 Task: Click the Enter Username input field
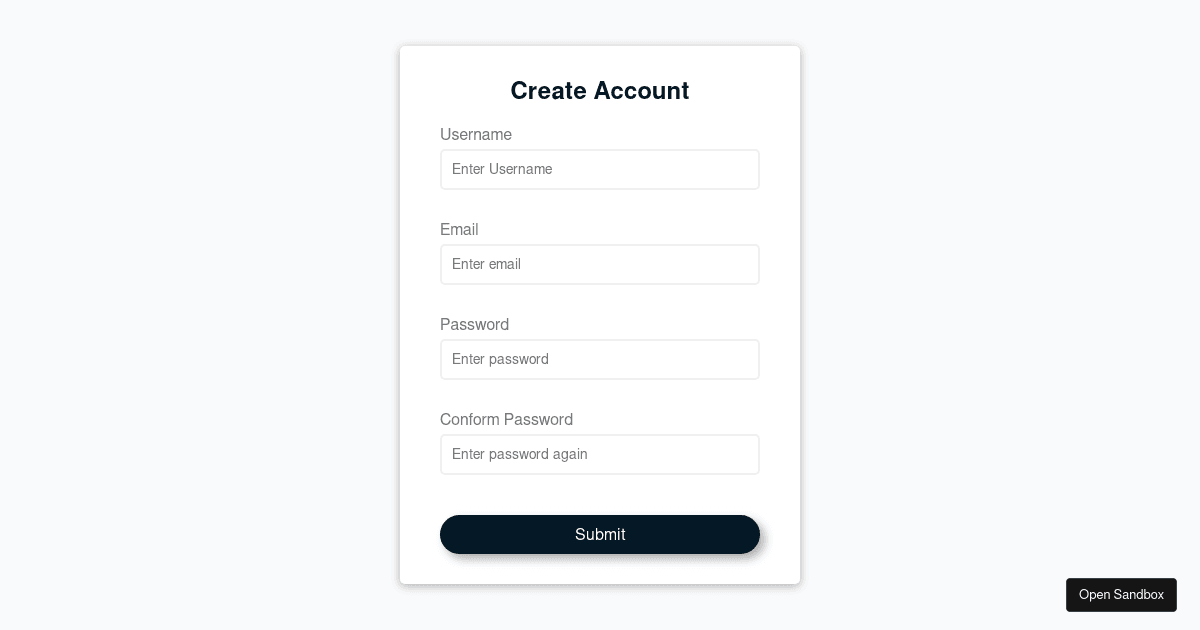point(600,169)
